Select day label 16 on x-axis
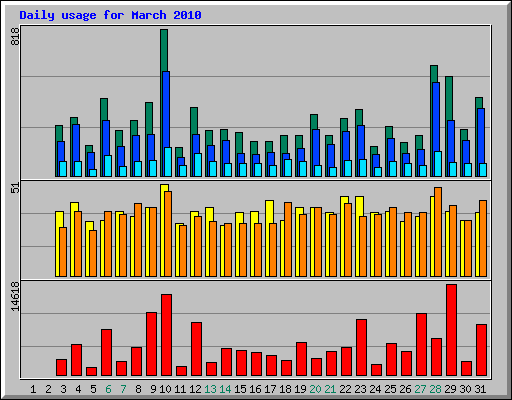Viewport: 512px width, 400px height. pos(255,389)
